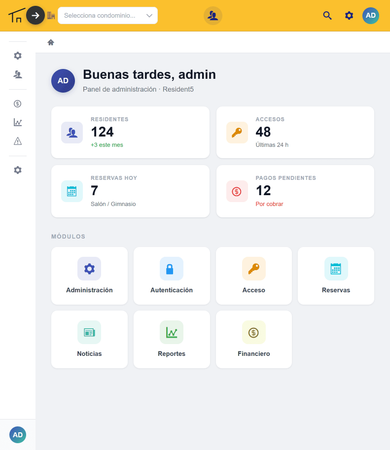Open the Financiero module tile
Image resolution: width=390 pixels, height=450 pixels.
[x=254, y=339]
